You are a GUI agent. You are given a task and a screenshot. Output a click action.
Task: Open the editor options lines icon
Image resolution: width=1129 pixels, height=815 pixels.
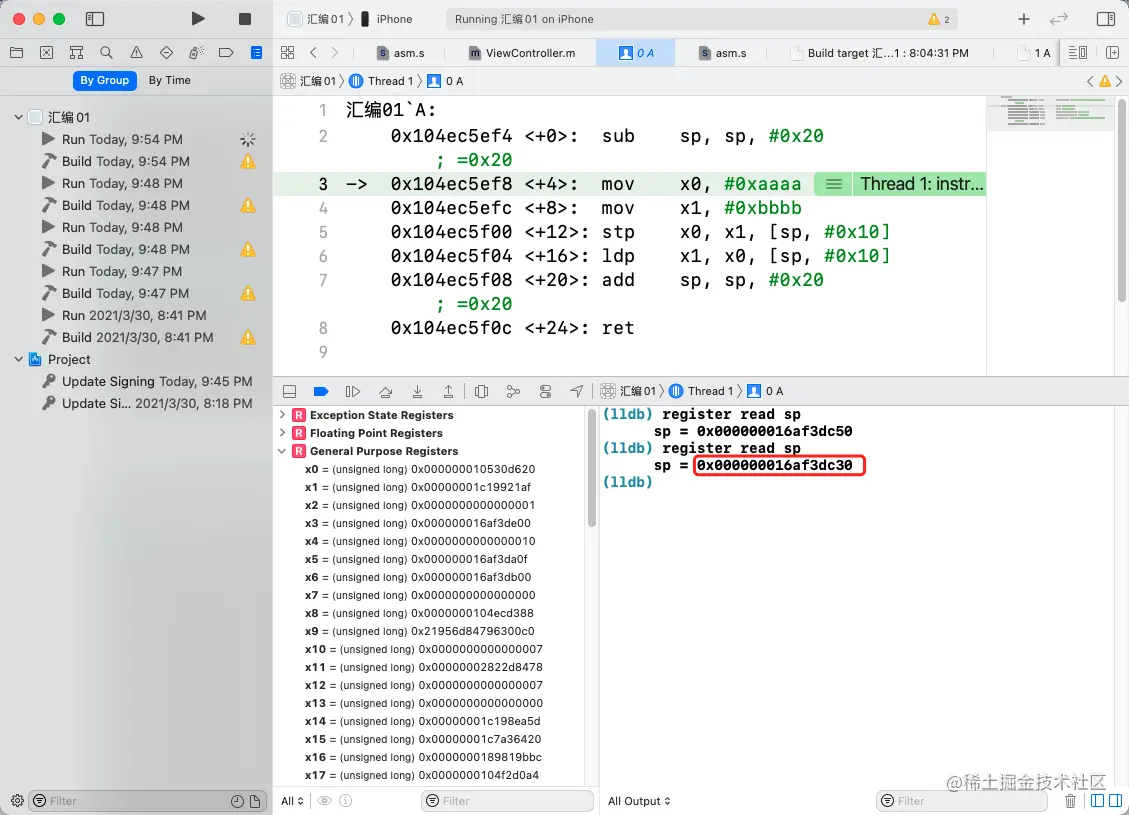click(x=1077, y=53)
